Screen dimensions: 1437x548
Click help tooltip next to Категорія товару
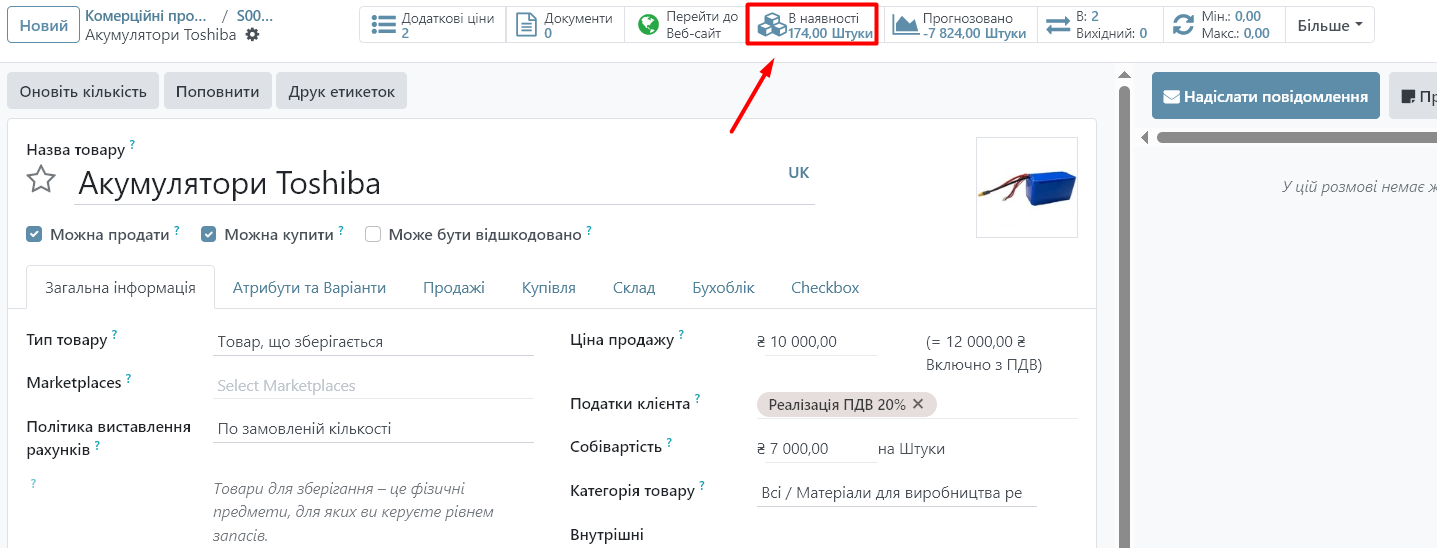pyautogui.click(x=702, y=486)
